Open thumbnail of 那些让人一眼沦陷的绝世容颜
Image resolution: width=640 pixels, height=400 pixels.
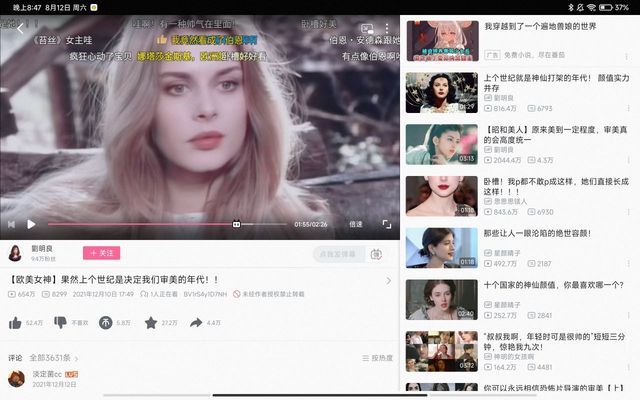(442, 248)
